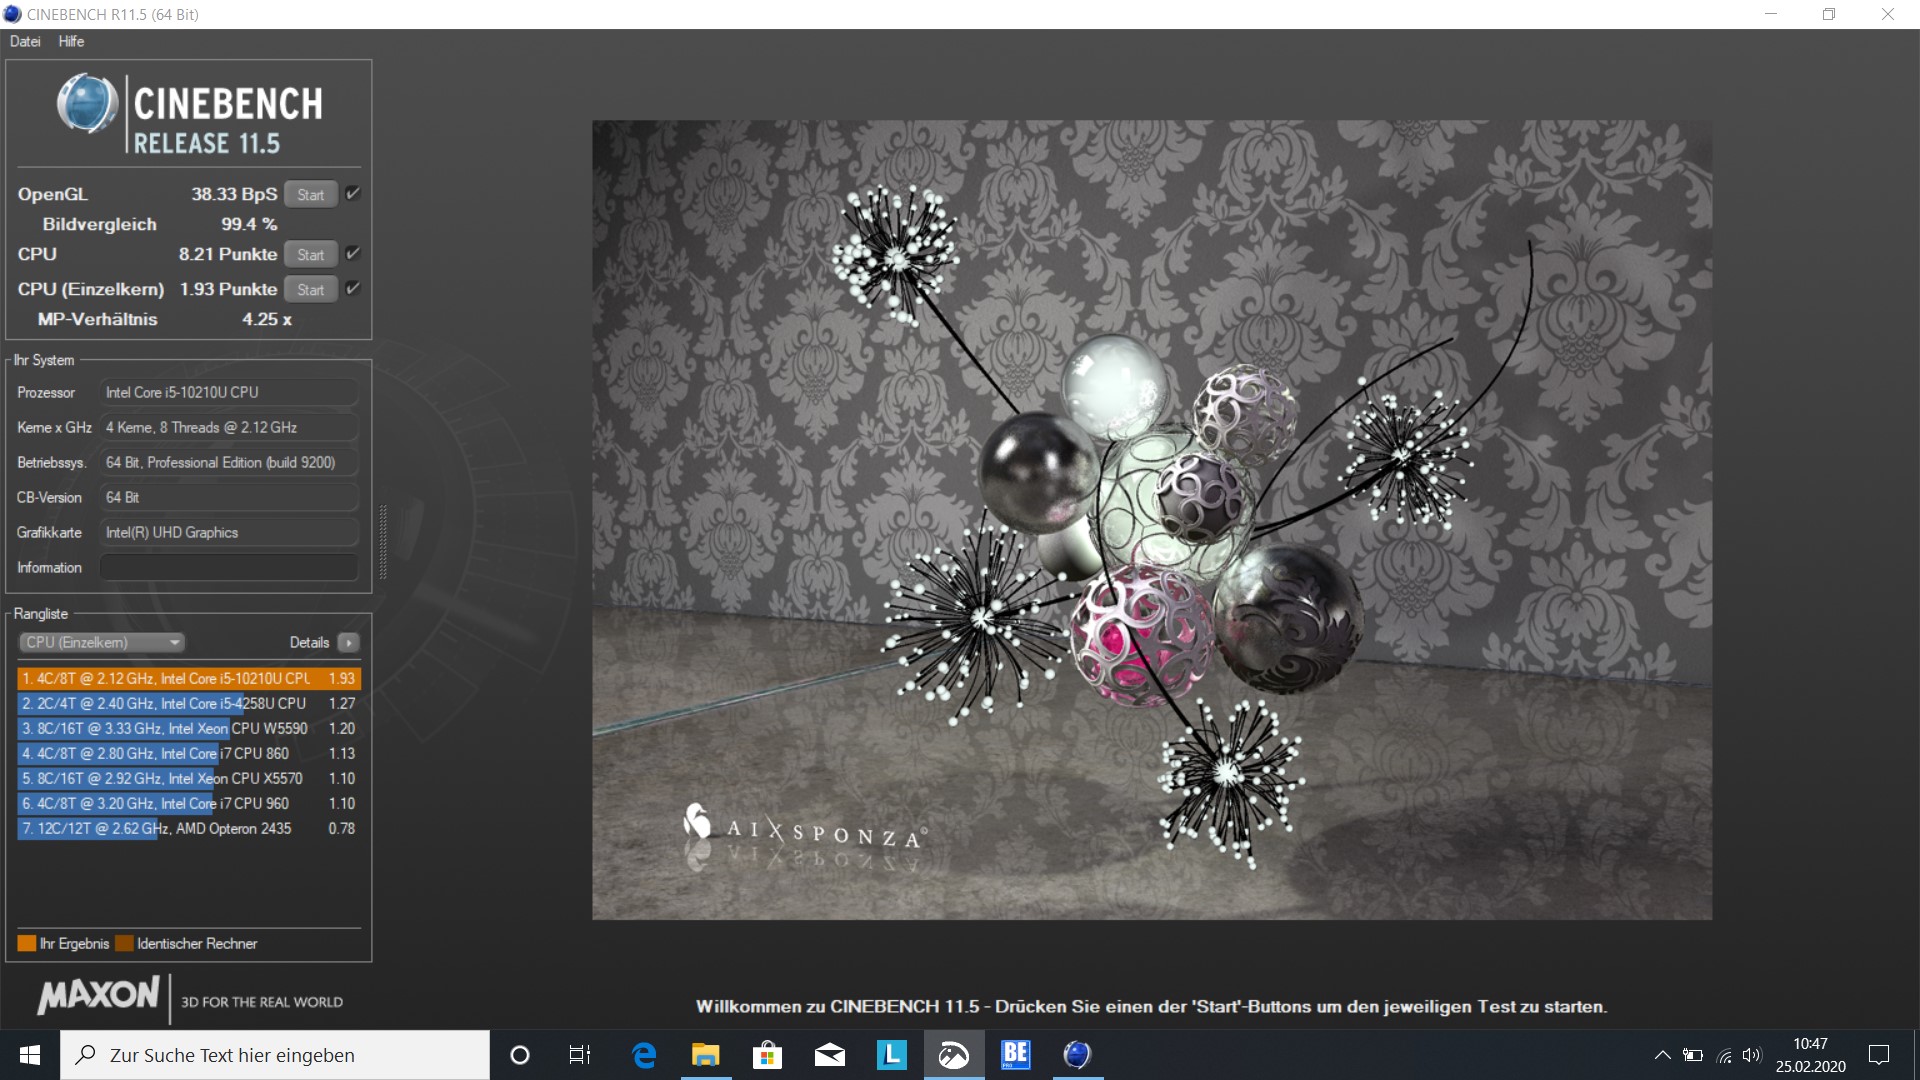The width and height of the screenshot is (1920, 1080).
Task: Open the CPU (Einzelkern) ranking dropdown
Action: (102, 643)
